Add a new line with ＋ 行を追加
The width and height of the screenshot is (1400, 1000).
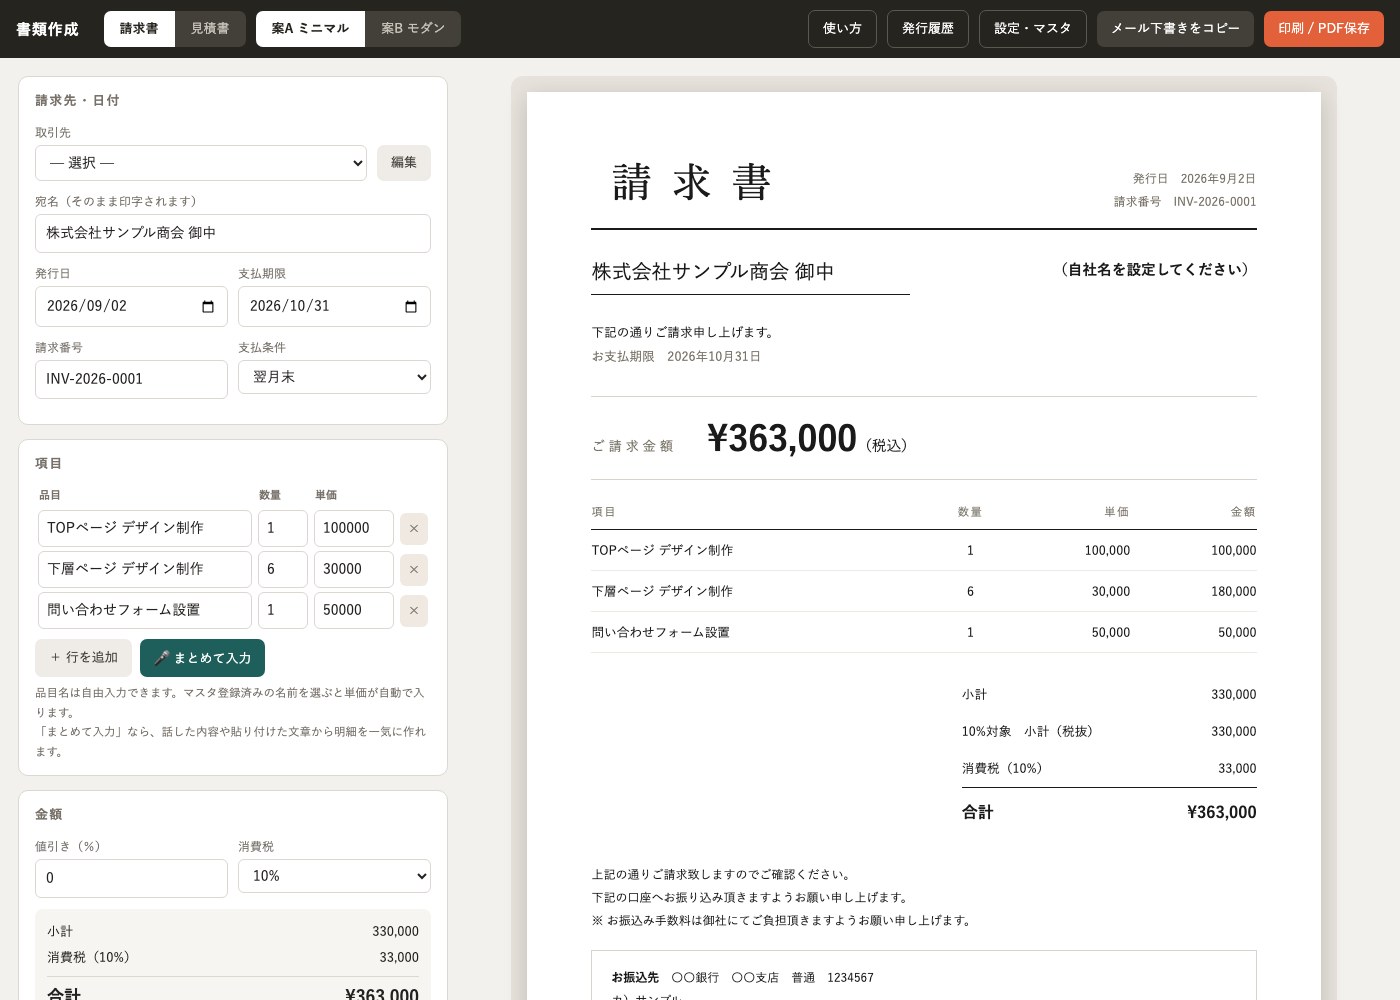coord(84,658)
